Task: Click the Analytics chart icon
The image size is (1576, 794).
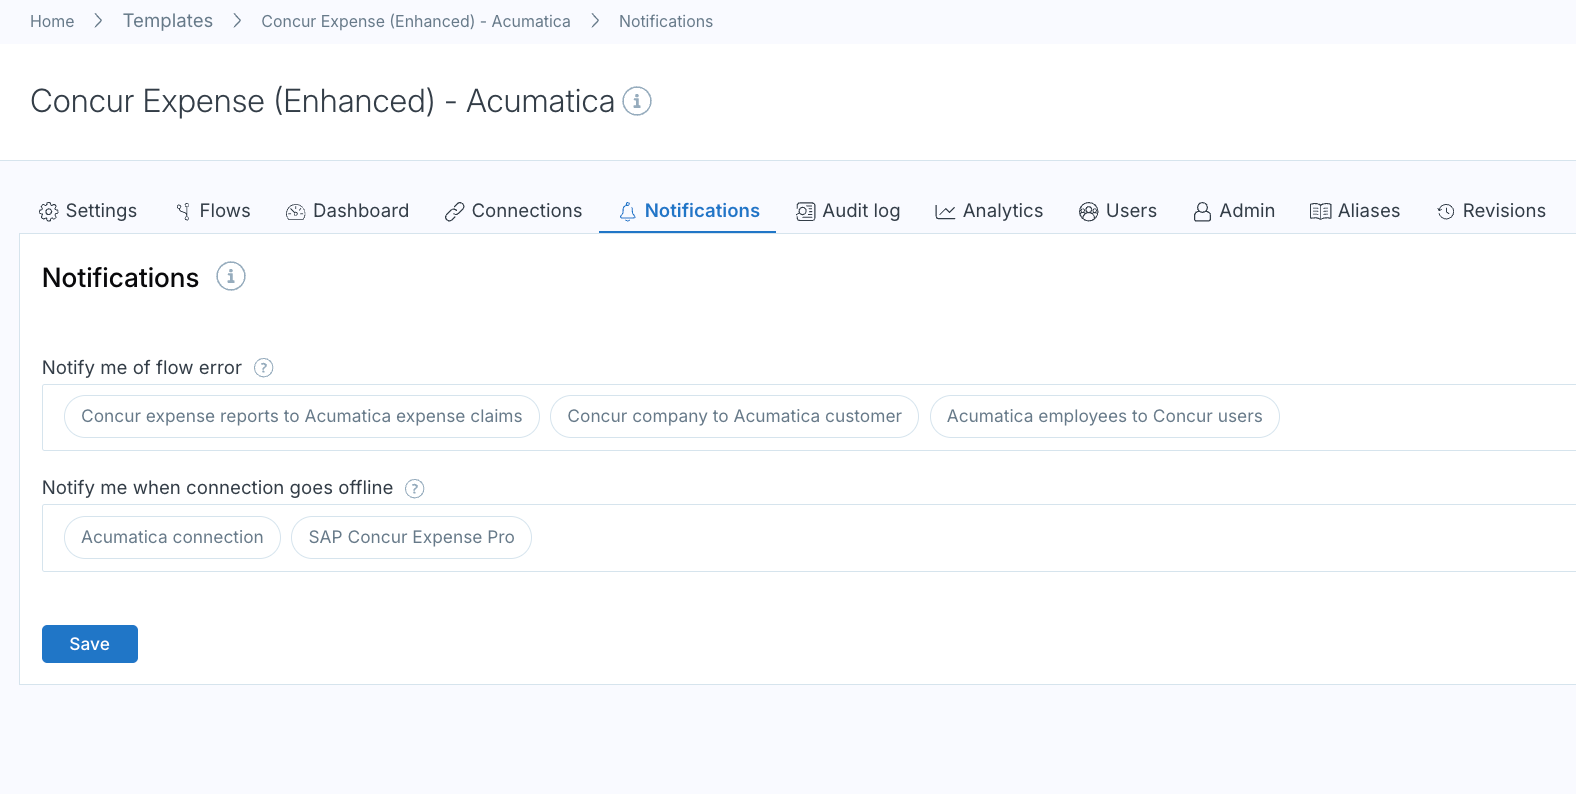Action: (x=945, y=212)
